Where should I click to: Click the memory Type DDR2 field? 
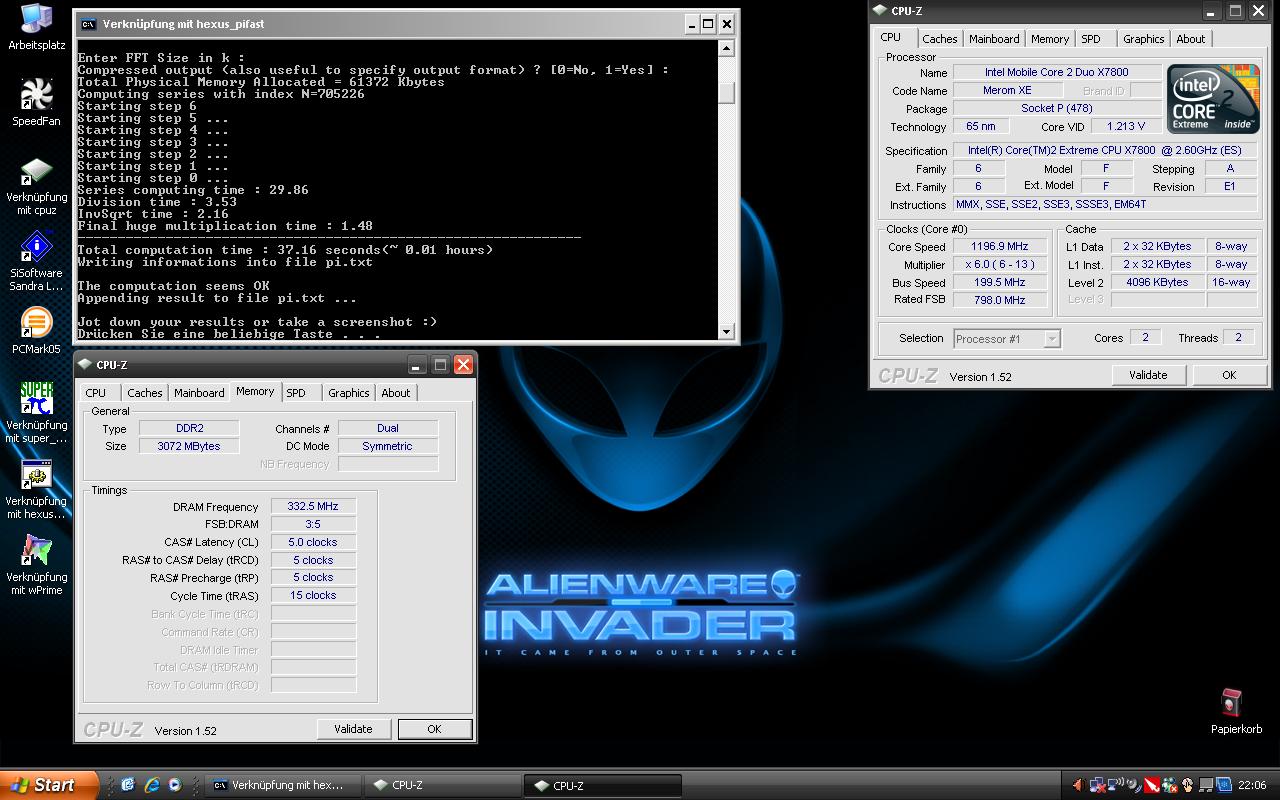click(189, 428)
